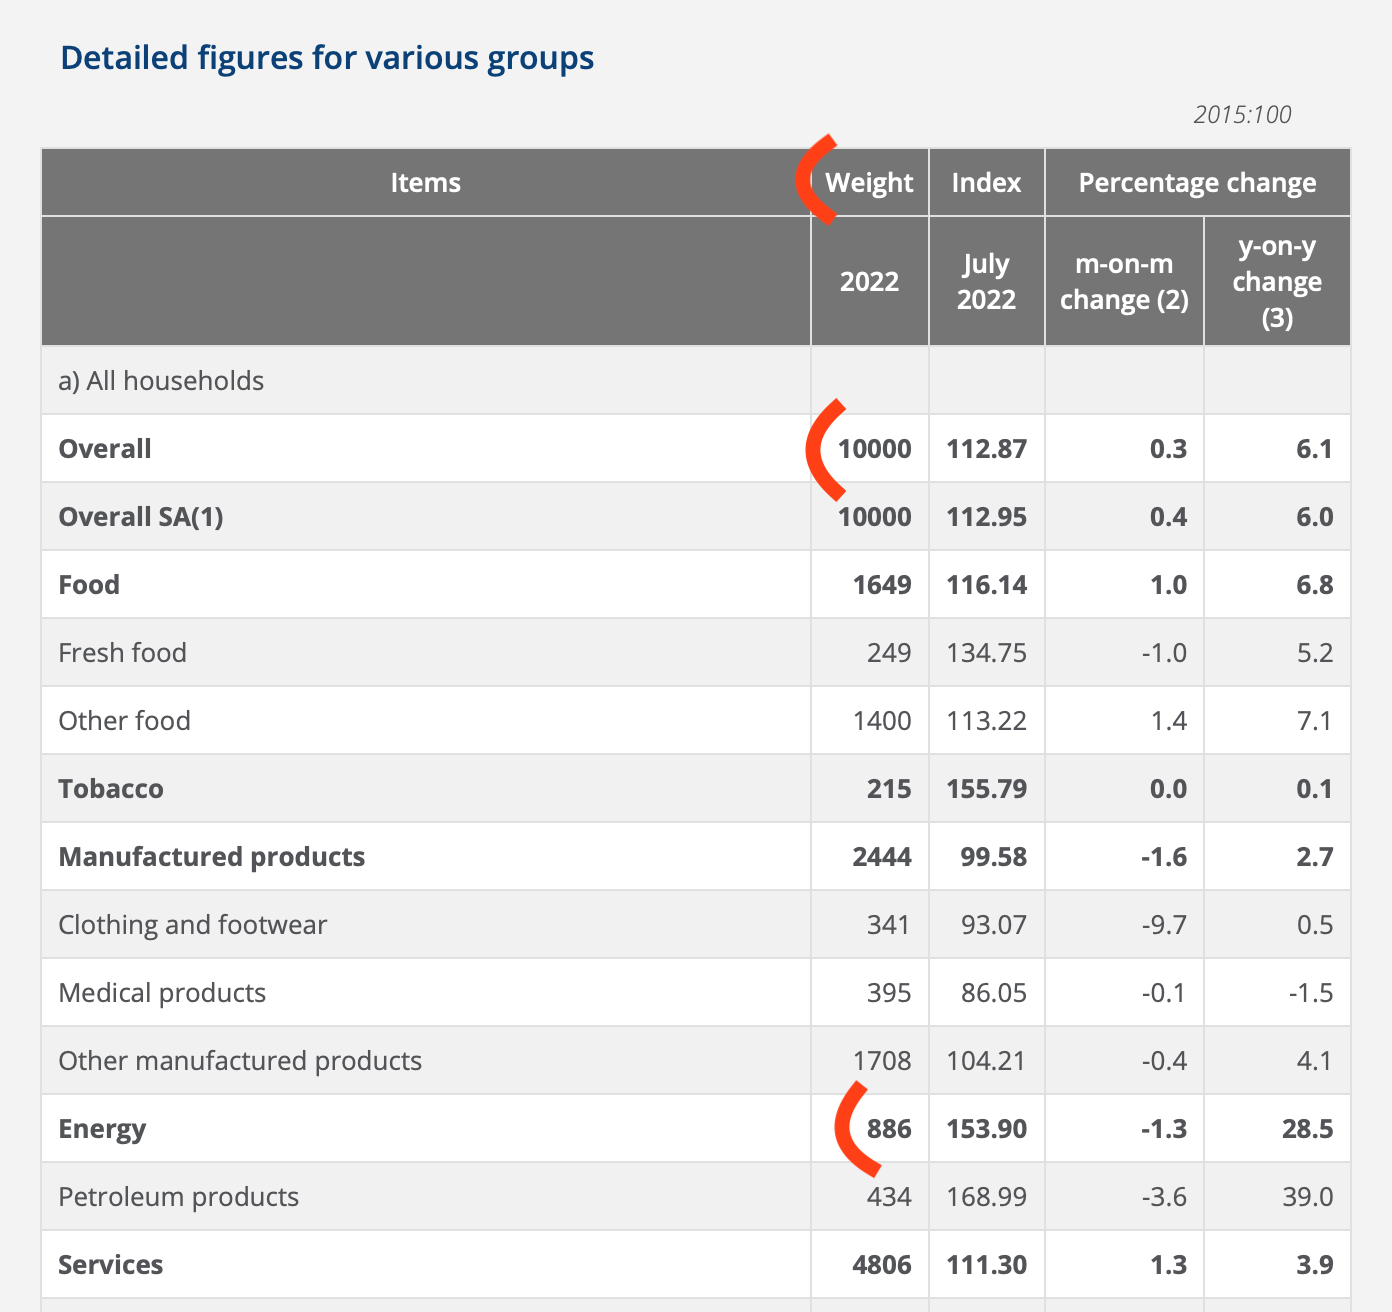
Task: Click the Manufactured products row label
Action: [x=211, y=857]
